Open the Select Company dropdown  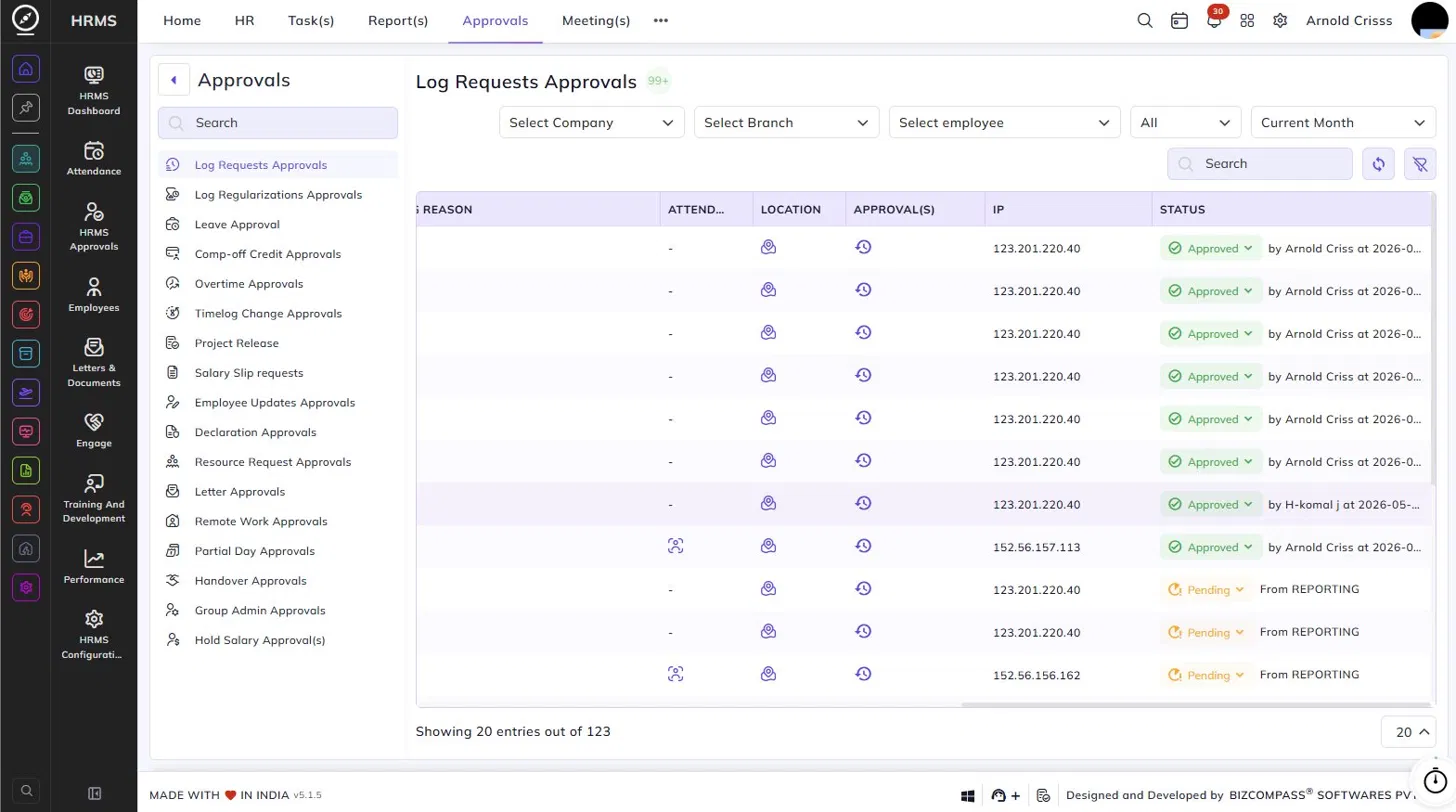tap(592, 123)
